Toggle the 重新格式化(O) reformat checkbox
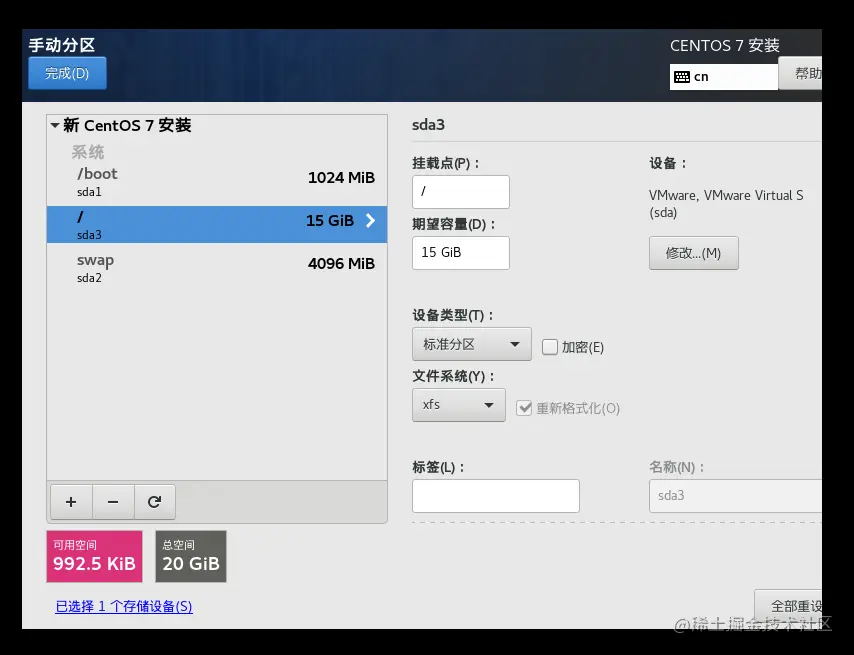This screenshot has width=854, height=655. [x=524, y=408]
